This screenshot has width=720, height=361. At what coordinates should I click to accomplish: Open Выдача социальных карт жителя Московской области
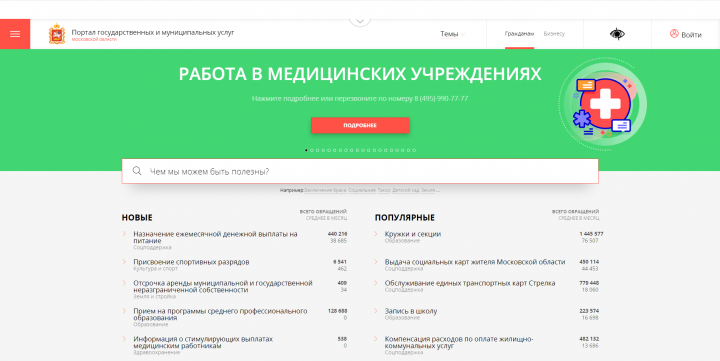[475, 262]
